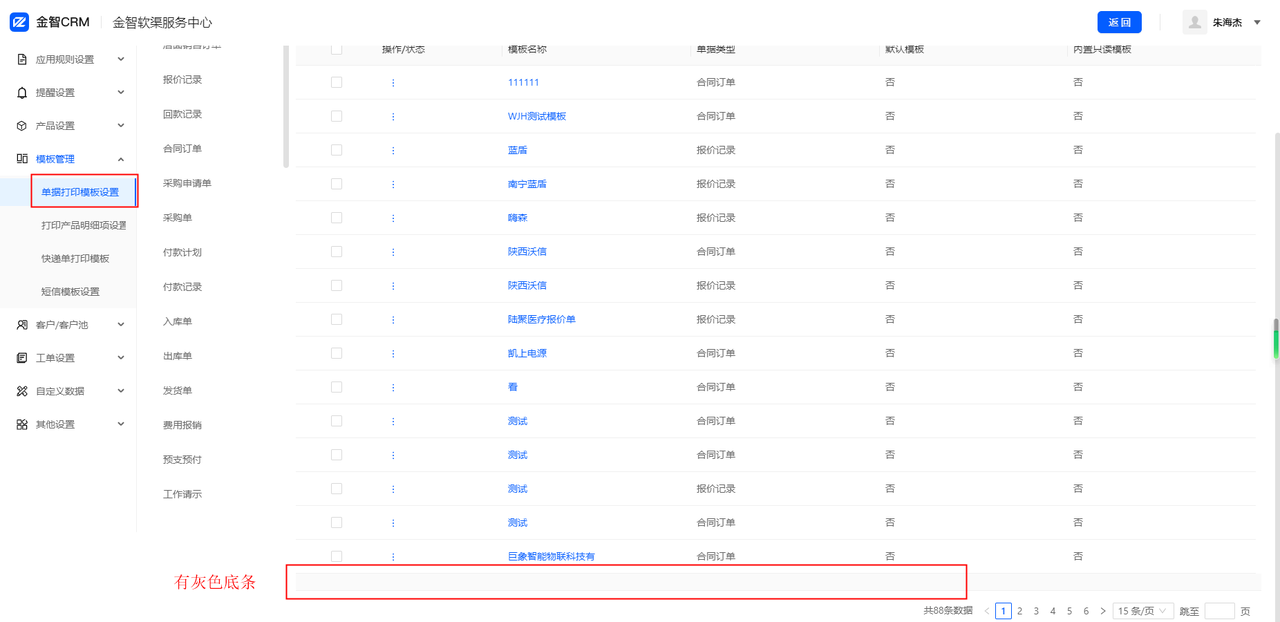Choose 付款计划 in document type list
The height and width of the screenshot is (622, 1280).
(182, 253)
